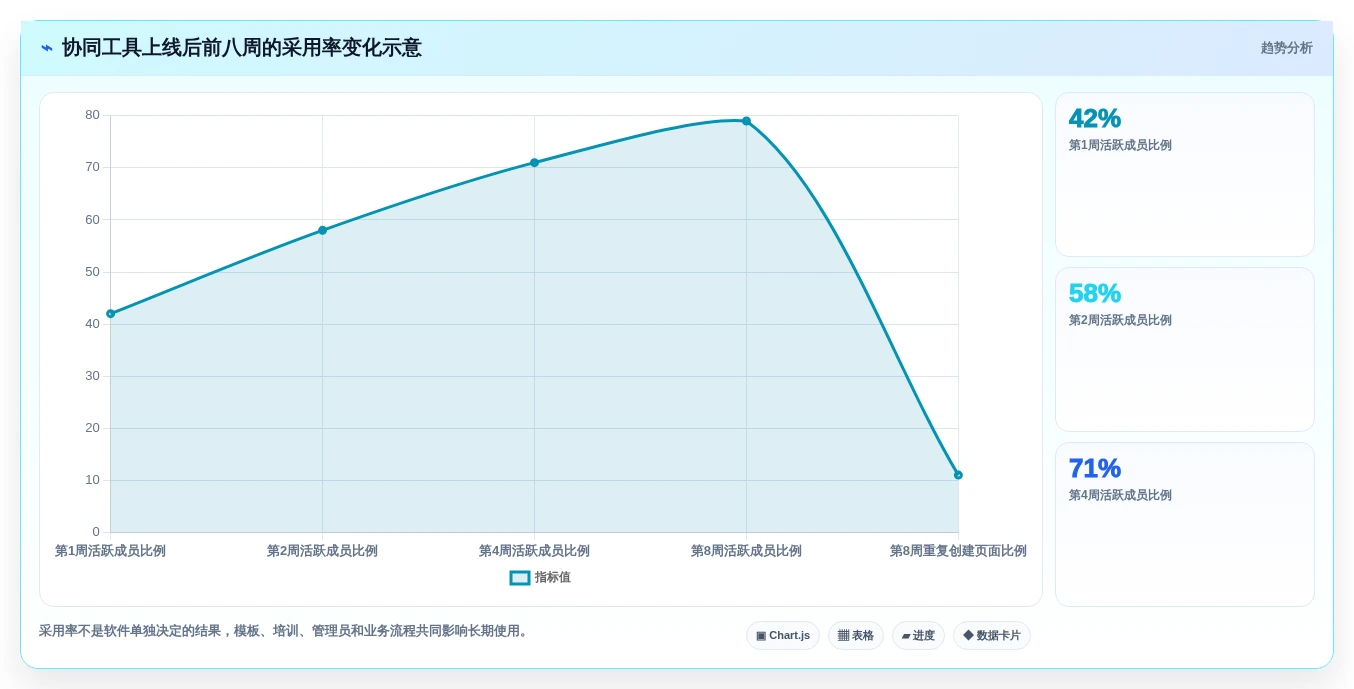Screen dimensions: 1354x689
Task: Select the data point at value 58
Action: pyautogui.click(x=322, y=230)
